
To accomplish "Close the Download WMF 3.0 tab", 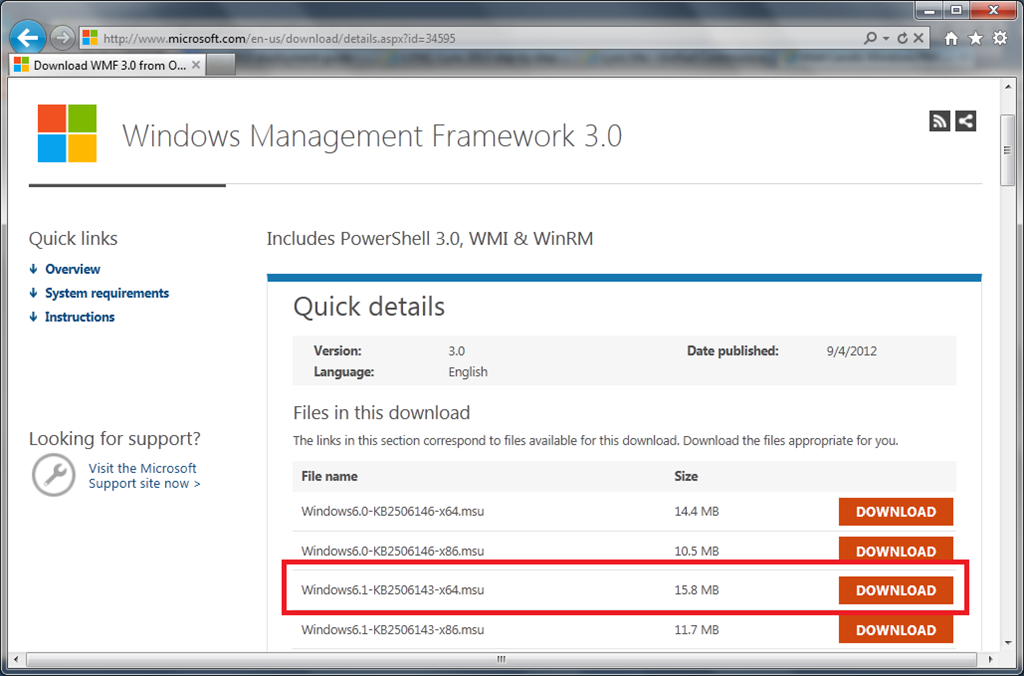I will pos(195,65).
